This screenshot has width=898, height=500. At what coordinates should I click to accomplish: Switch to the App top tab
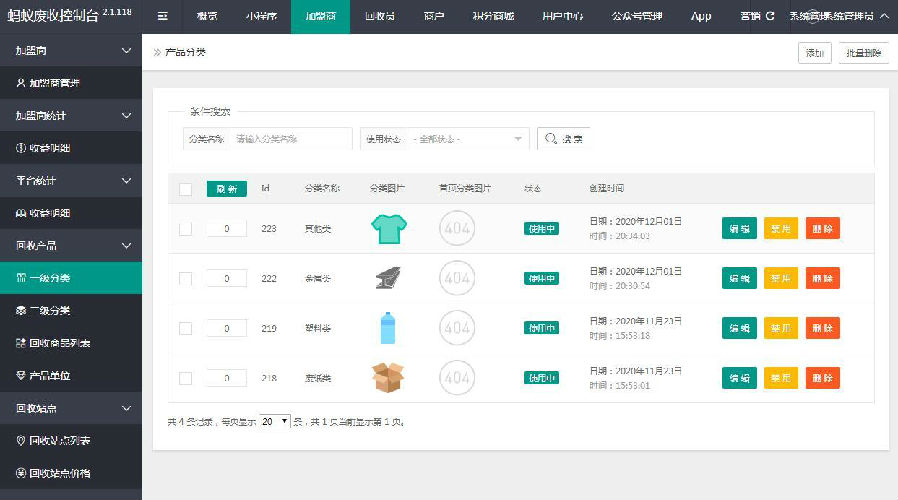click(x=701, y=16)
